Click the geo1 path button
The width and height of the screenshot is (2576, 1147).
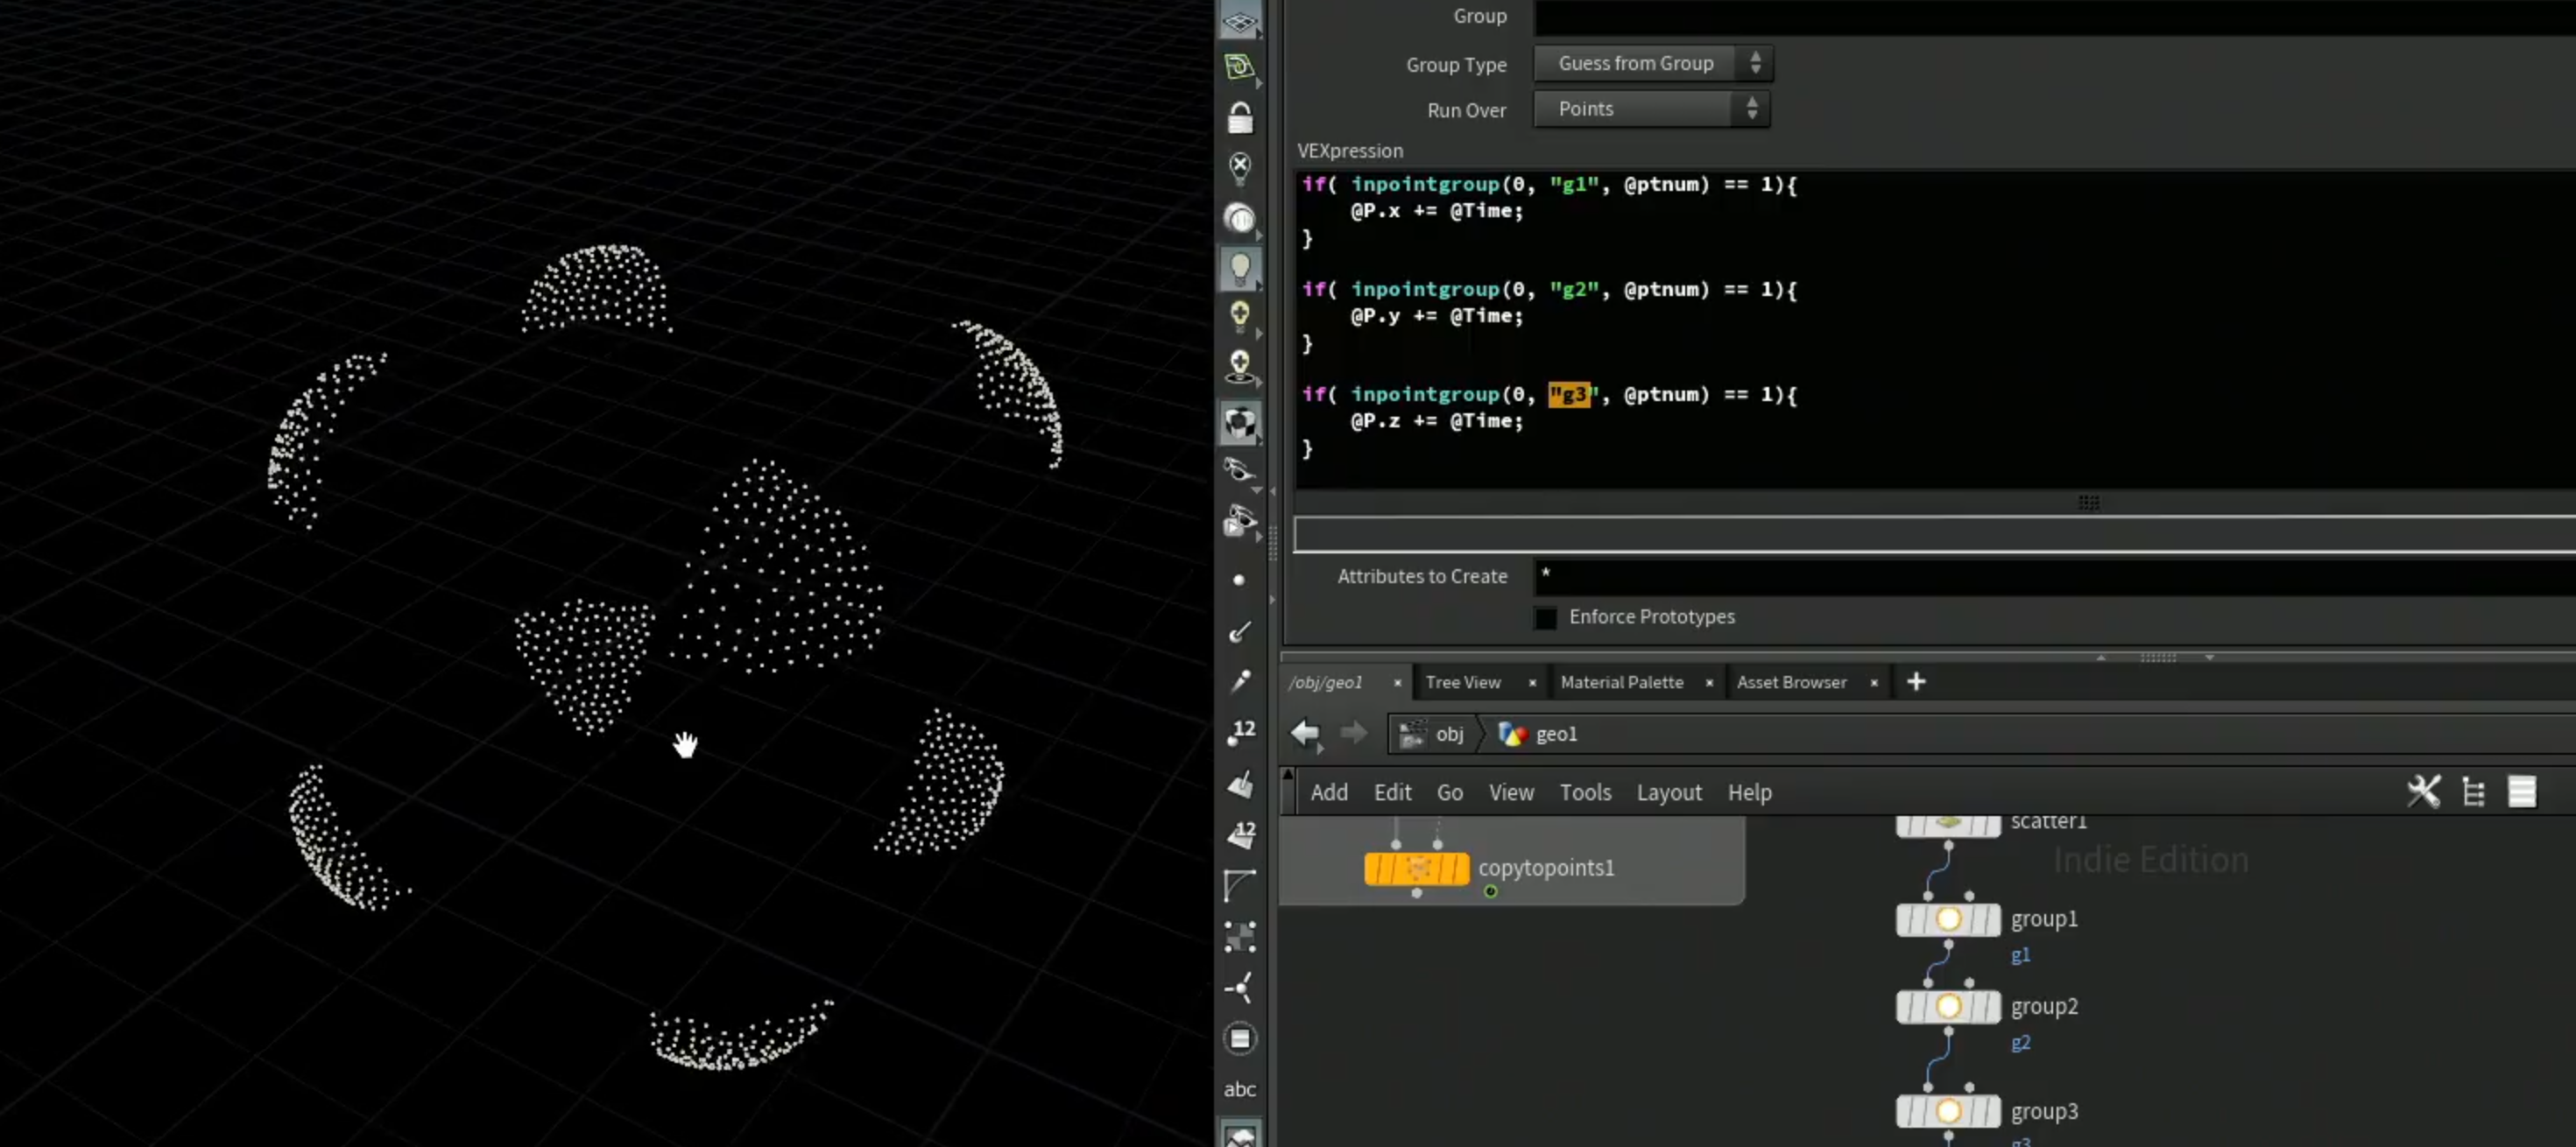point(1538,733)
